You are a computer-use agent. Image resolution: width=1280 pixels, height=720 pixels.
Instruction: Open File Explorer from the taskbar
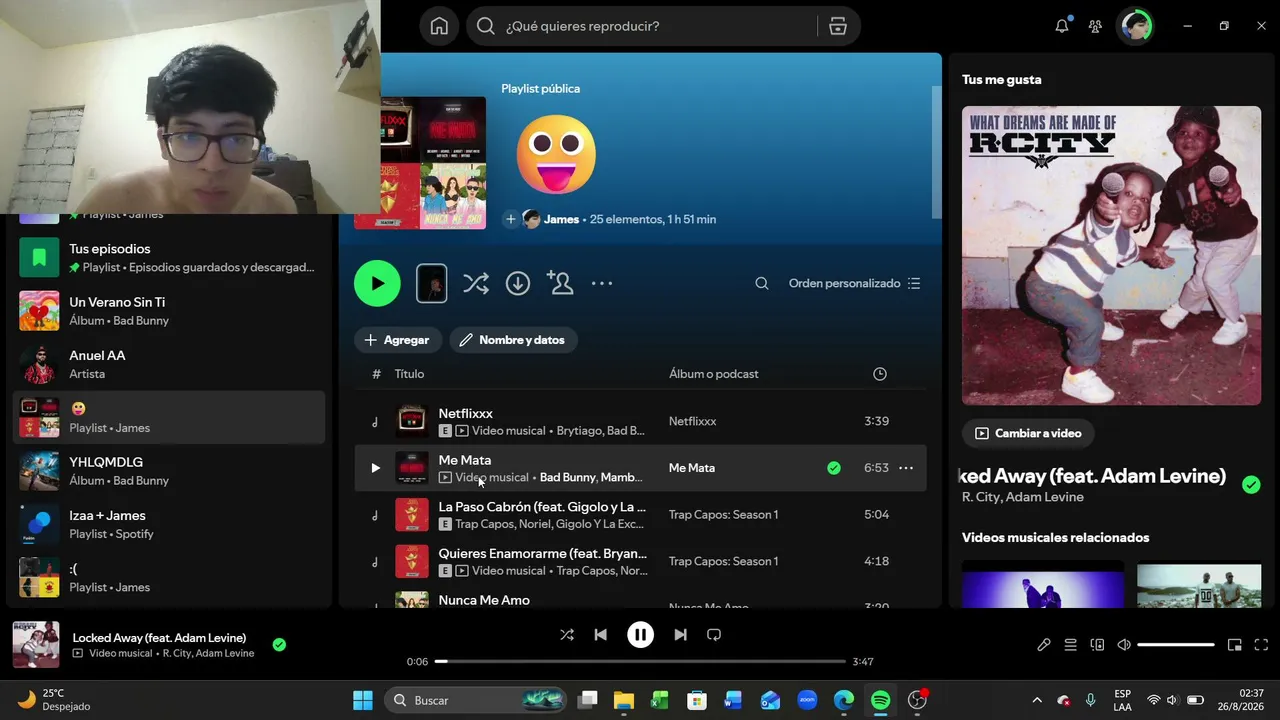click(624, 700)
